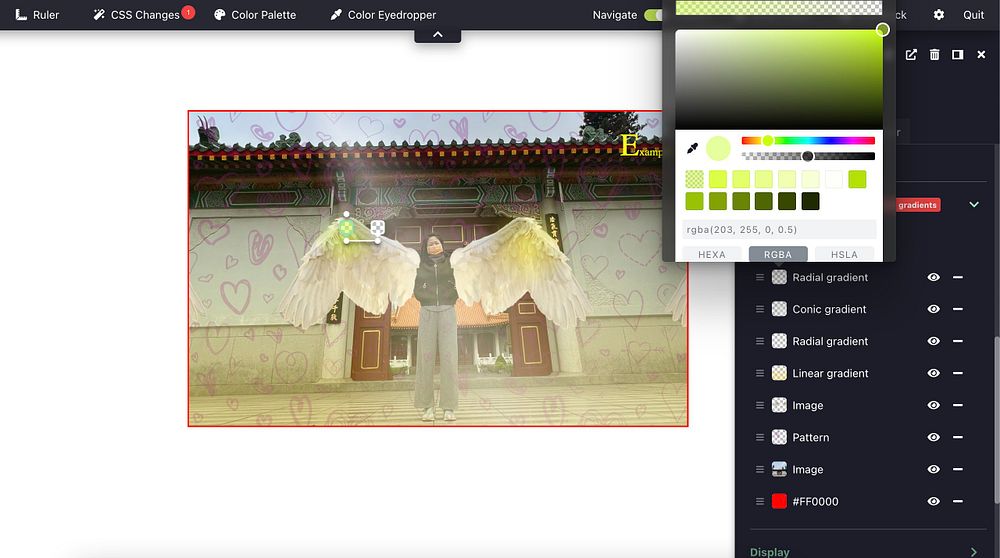Toggle visibility of Image layer above Pattern
This screenshot has width=1000, height=558.
(934, 406)
